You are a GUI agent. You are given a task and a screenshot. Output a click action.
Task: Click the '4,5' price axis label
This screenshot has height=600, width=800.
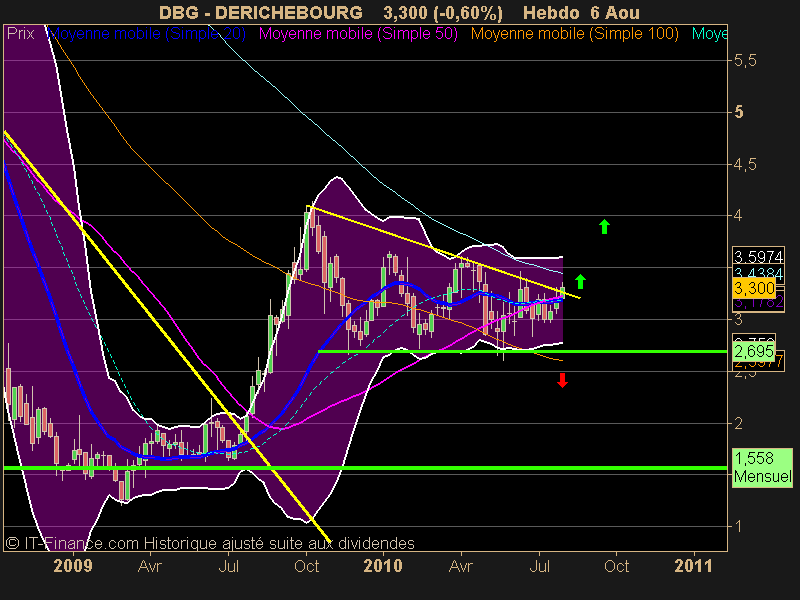click(745, 164)
